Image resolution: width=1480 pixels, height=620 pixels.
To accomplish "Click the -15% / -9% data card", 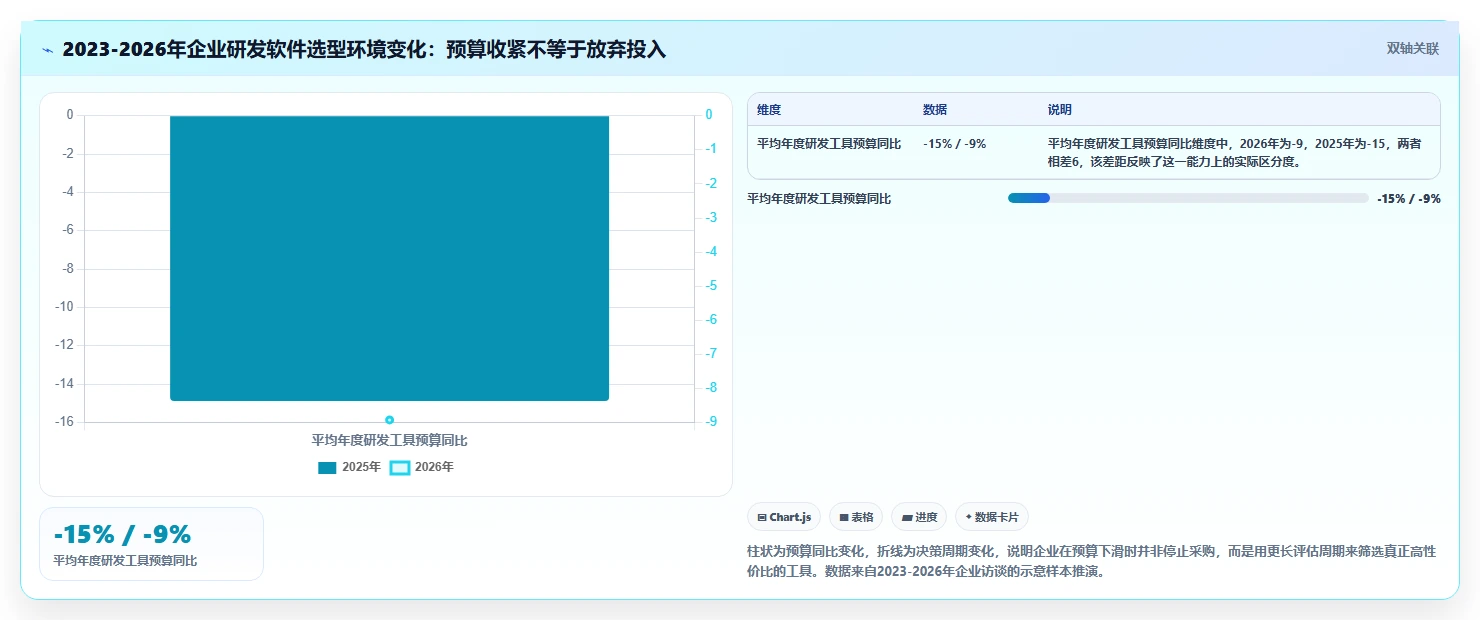I will tap(151, 544).
